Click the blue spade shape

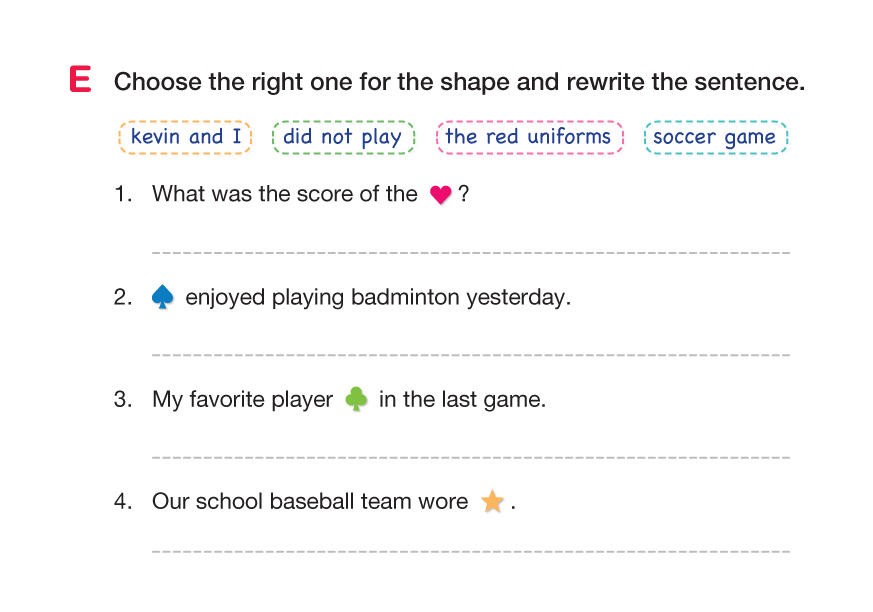(162, 297)
